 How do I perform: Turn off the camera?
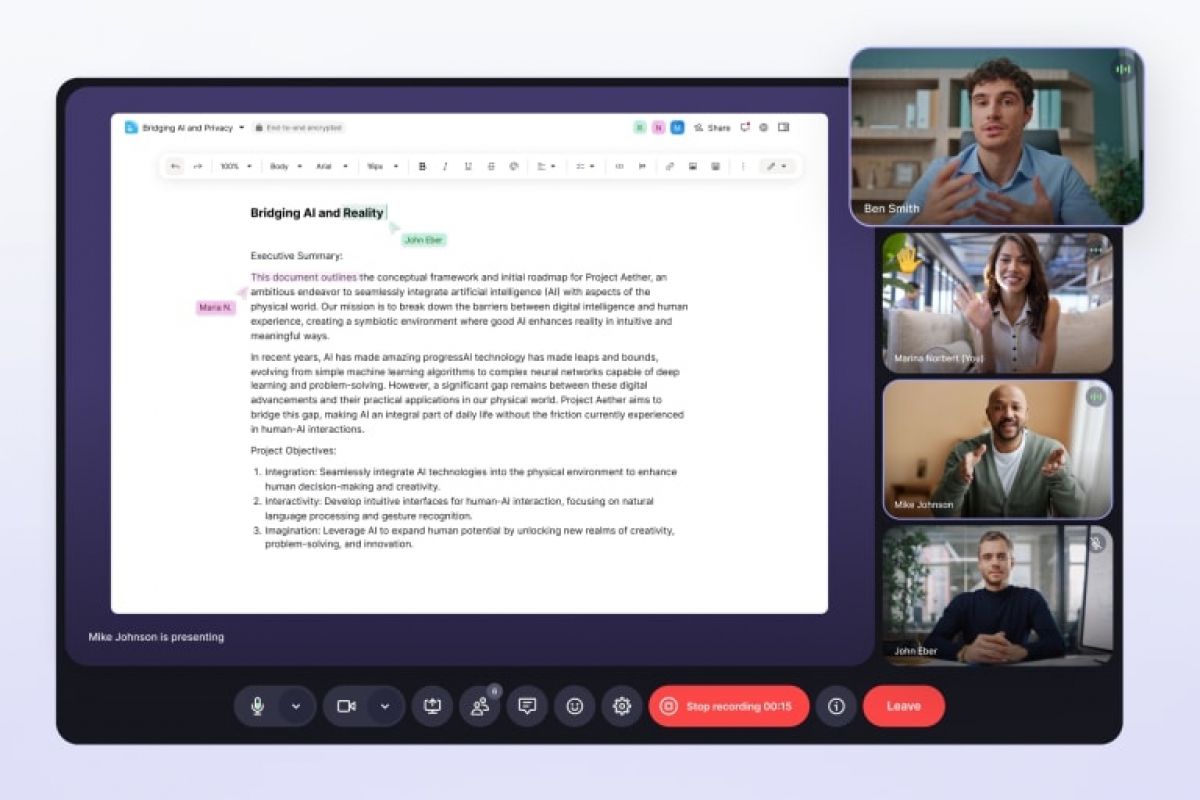click(x=346, y=706)
